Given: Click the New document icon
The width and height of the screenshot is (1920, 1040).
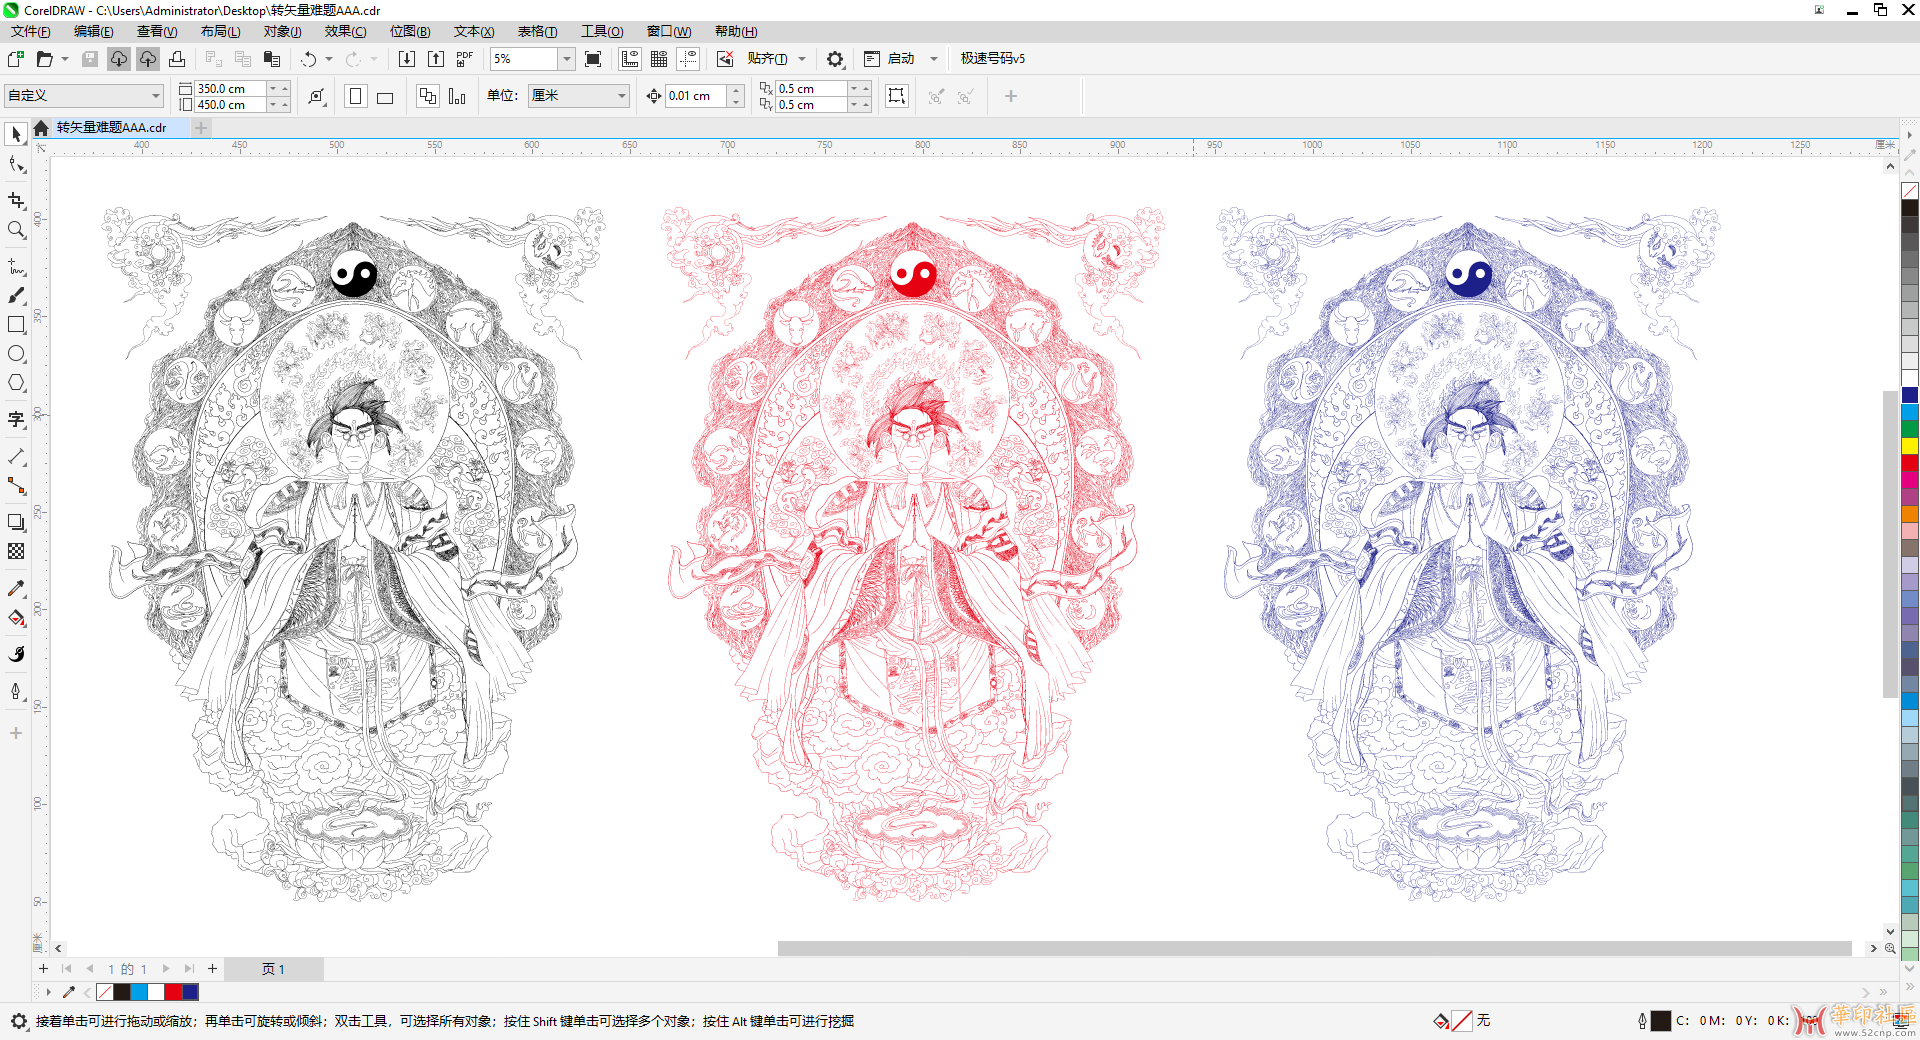Looking at the screenshot, I should tap(16, 59).
